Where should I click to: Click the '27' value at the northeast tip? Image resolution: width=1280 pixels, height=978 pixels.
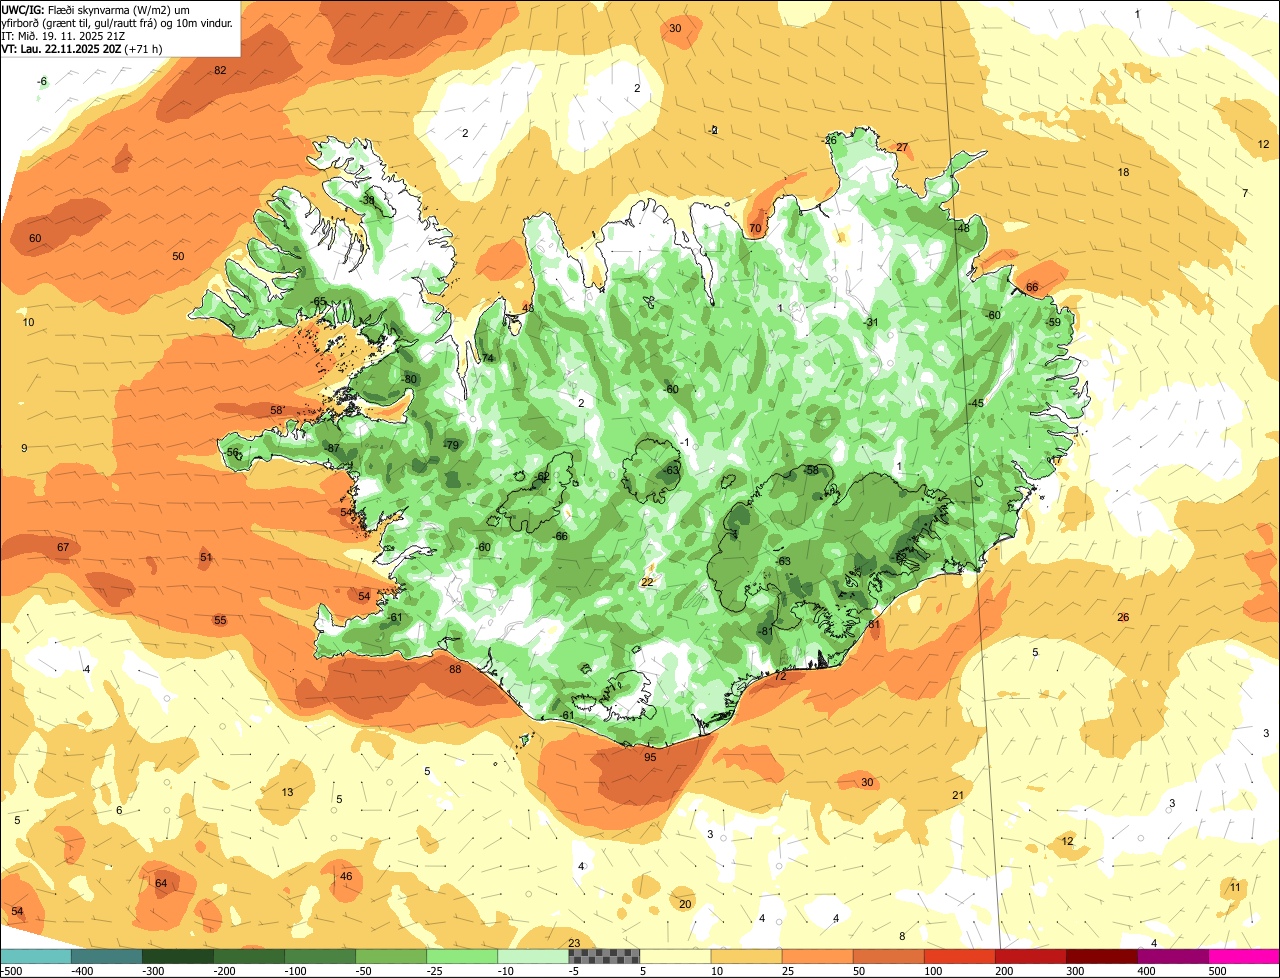pos(902,148)
